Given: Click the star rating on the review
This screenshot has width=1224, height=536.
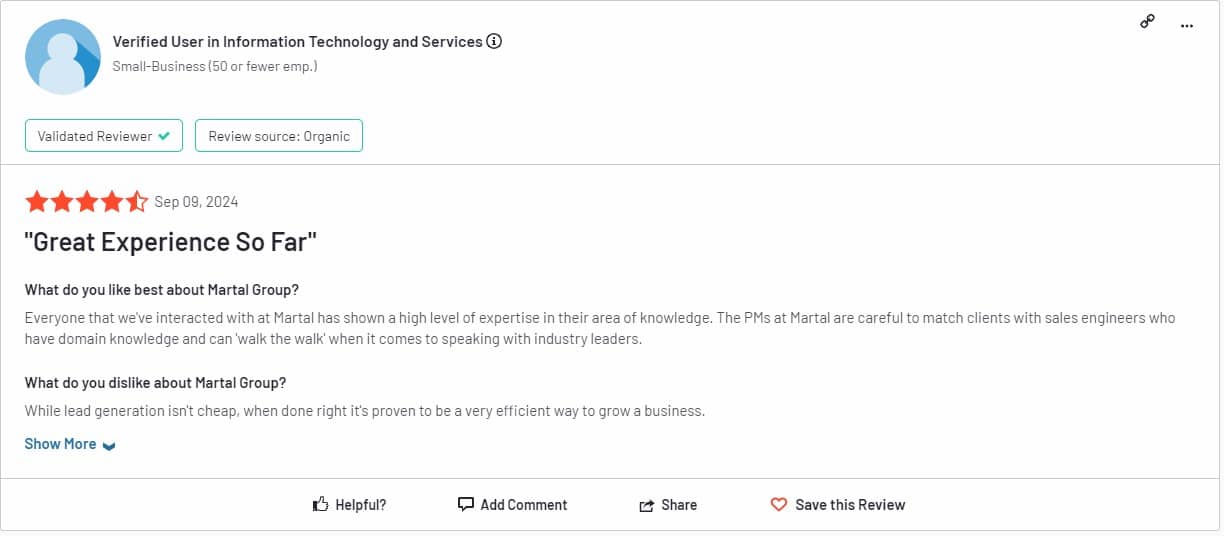Looking at the screenshot, I should pyautogui.click(x=87, y=202).
